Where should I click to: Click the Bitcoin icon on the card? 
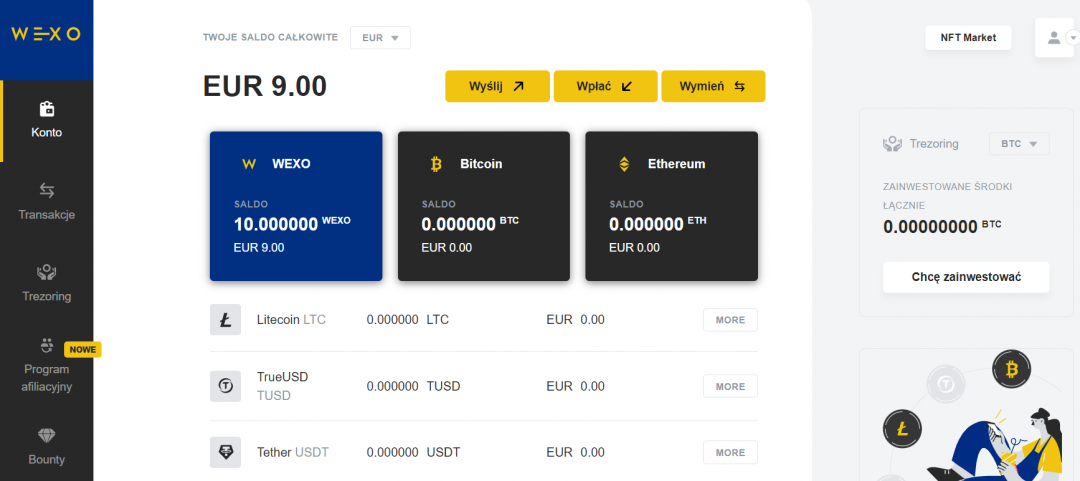[x=436, y=164]
